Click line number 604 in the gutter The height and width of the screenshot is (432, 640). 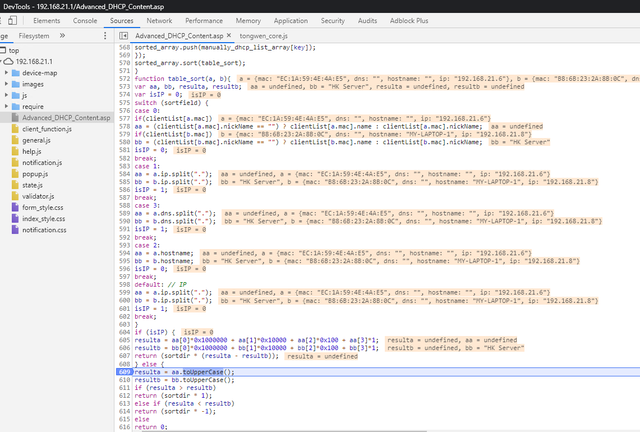pyautogui.click(x=124, y=332)
